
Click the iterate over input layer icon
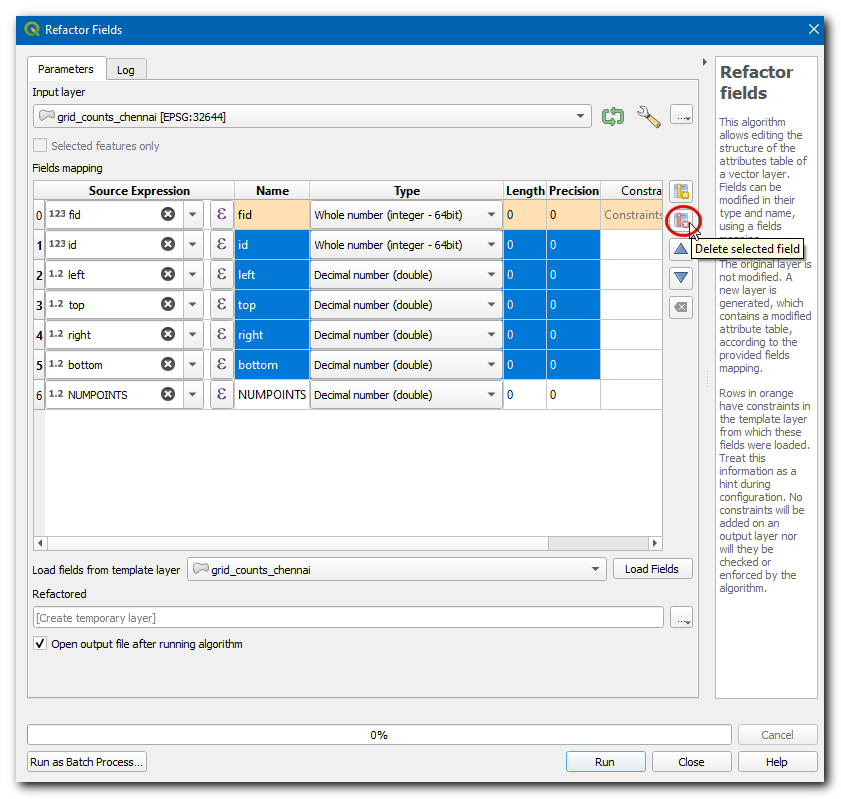tap(613, 117)
